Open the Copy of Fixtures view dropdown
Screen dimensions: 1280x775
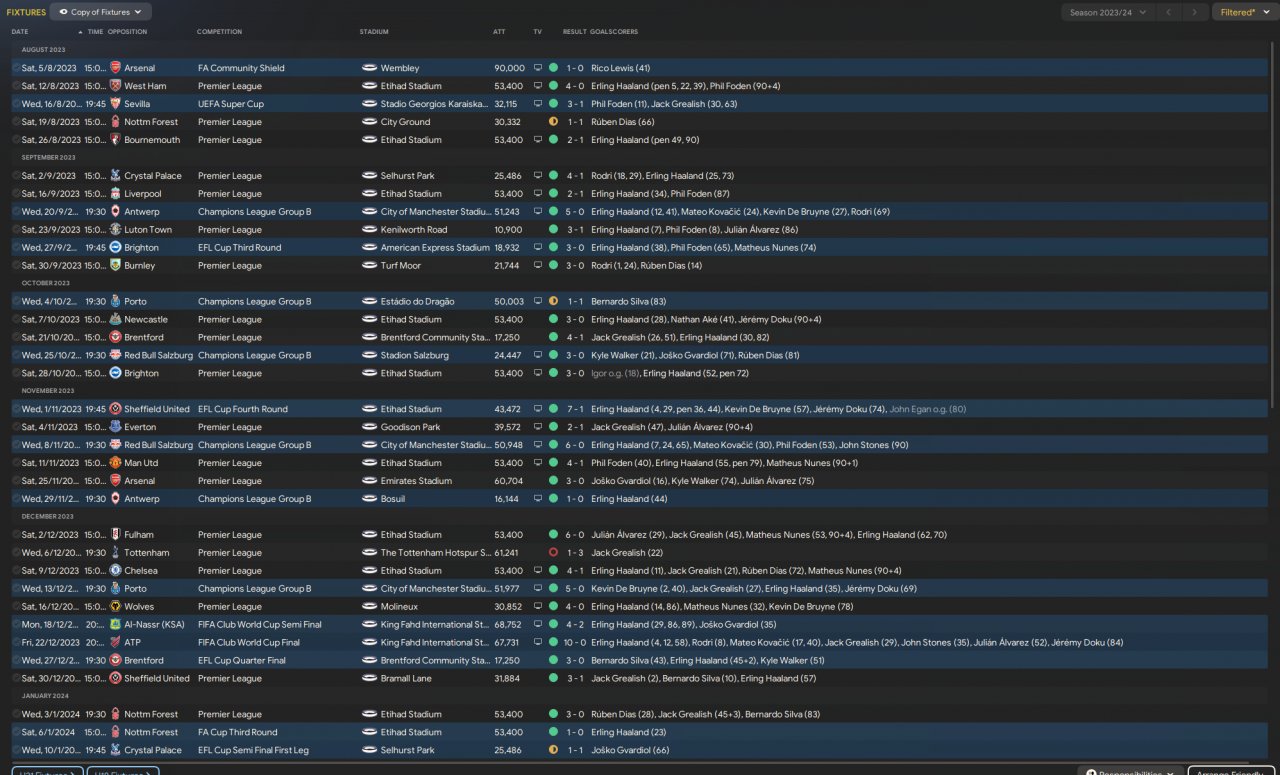(x=101, y=12)
